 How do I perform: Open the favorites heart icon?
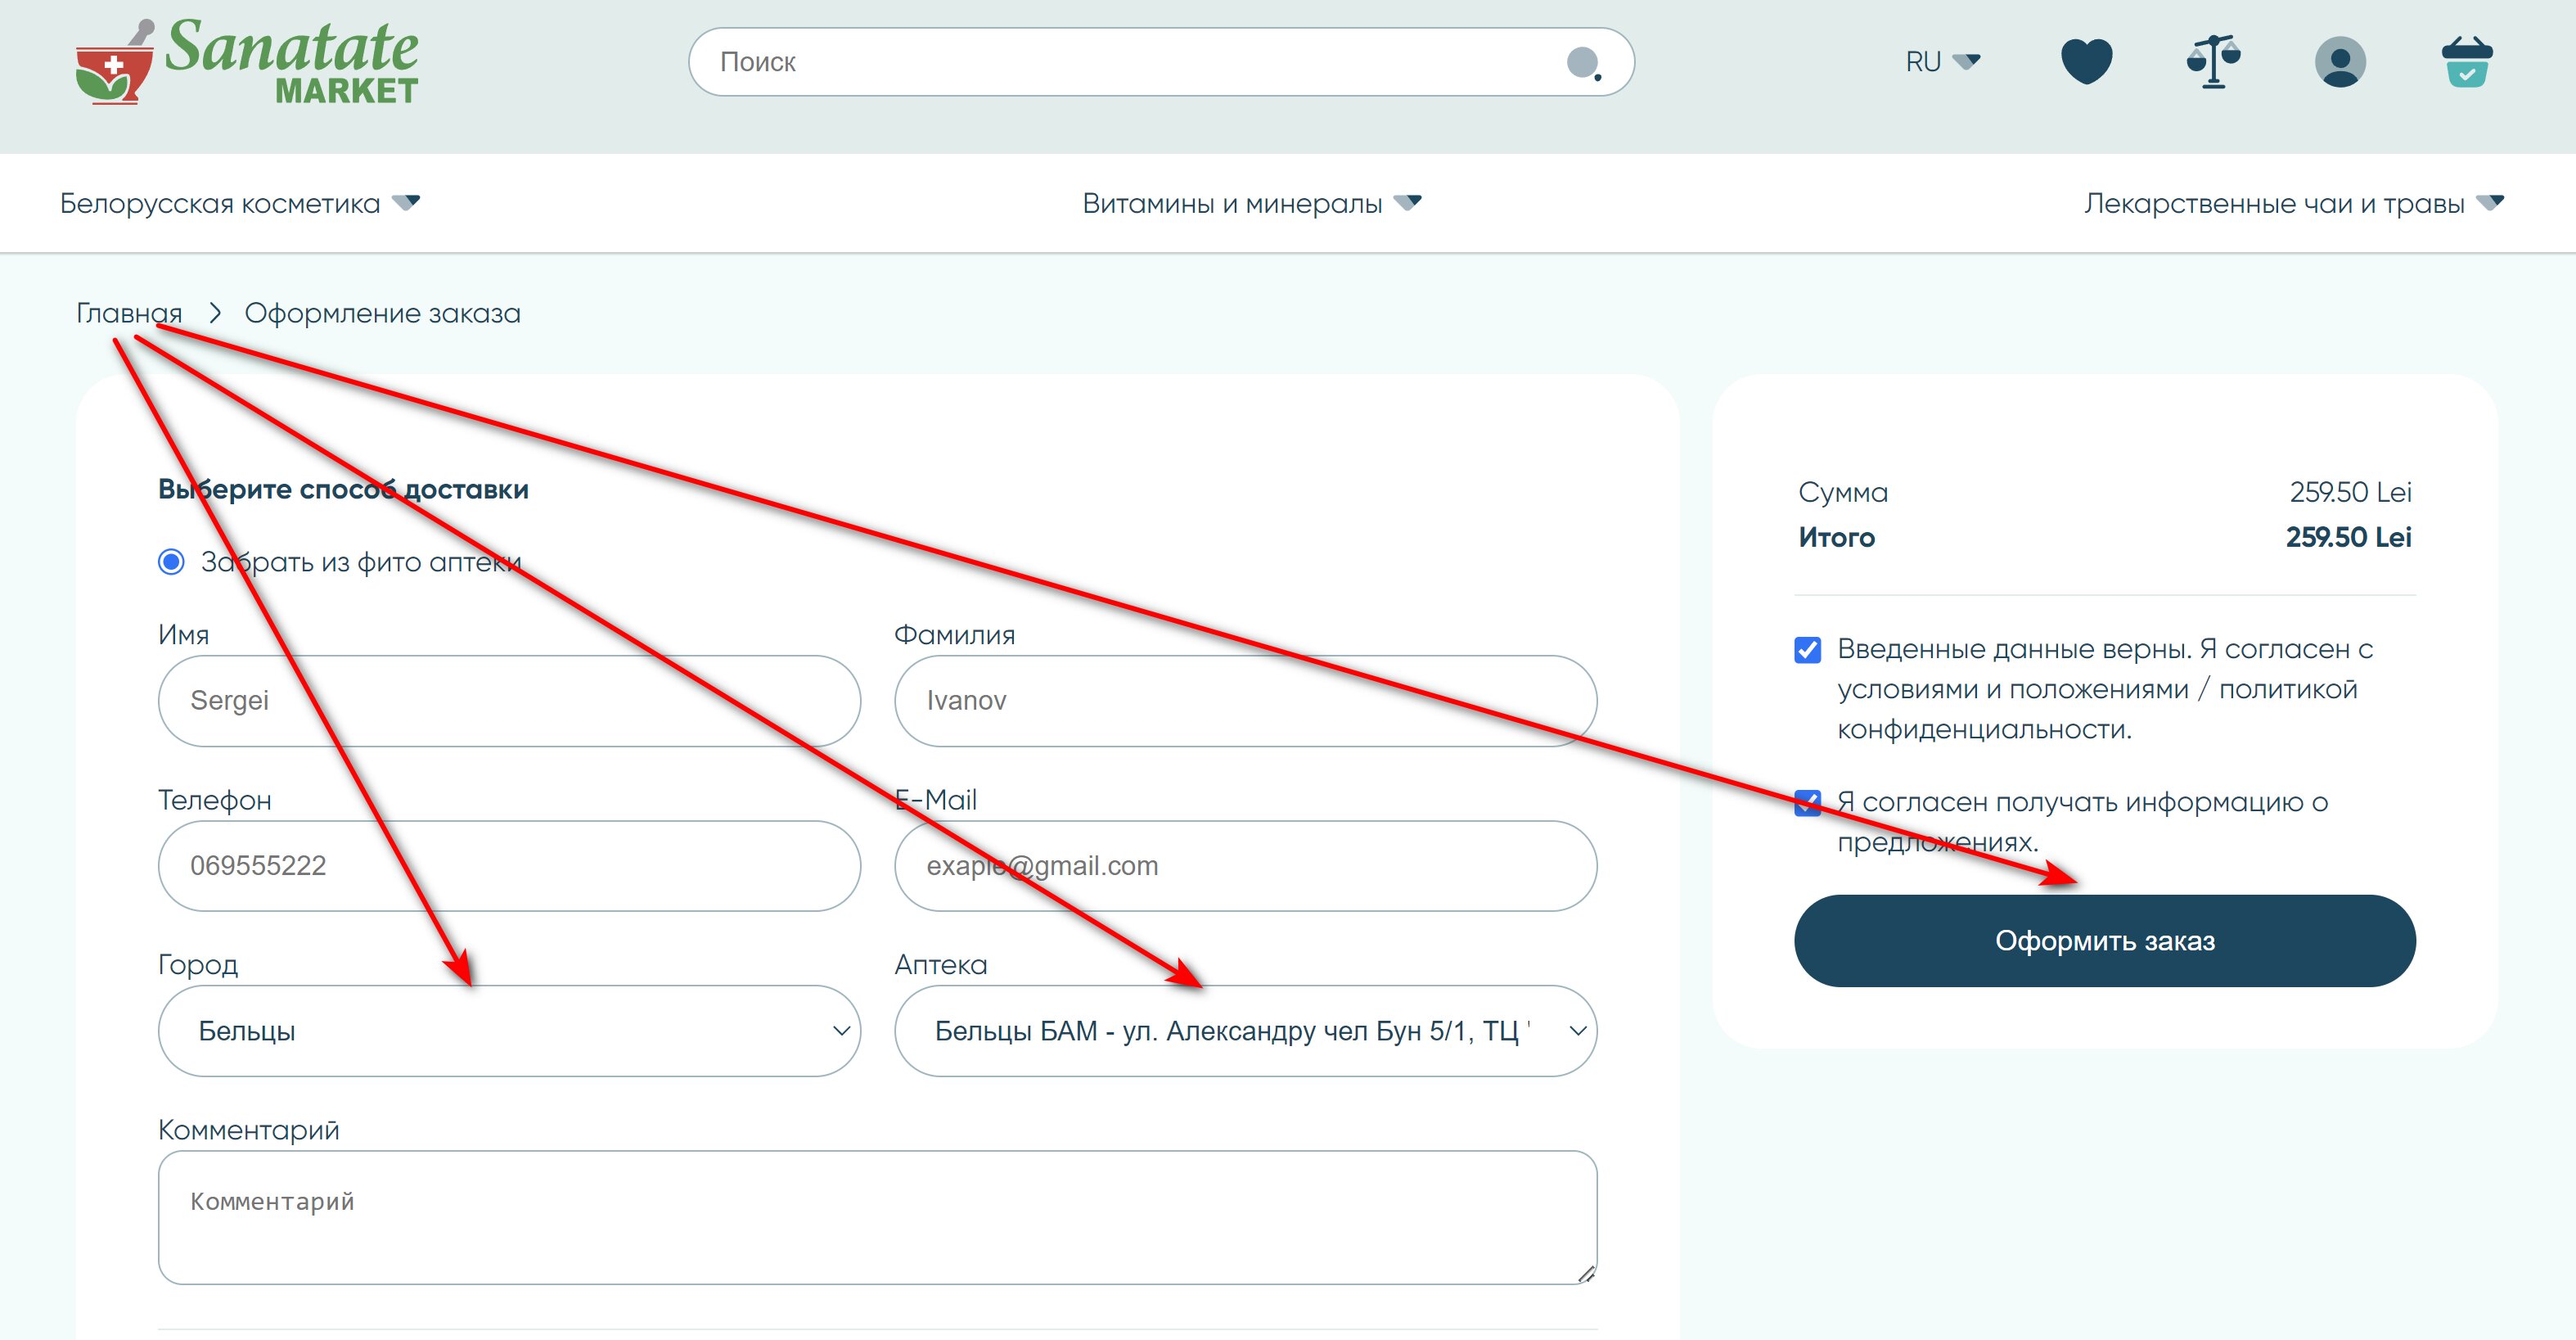pos(2086,62)
